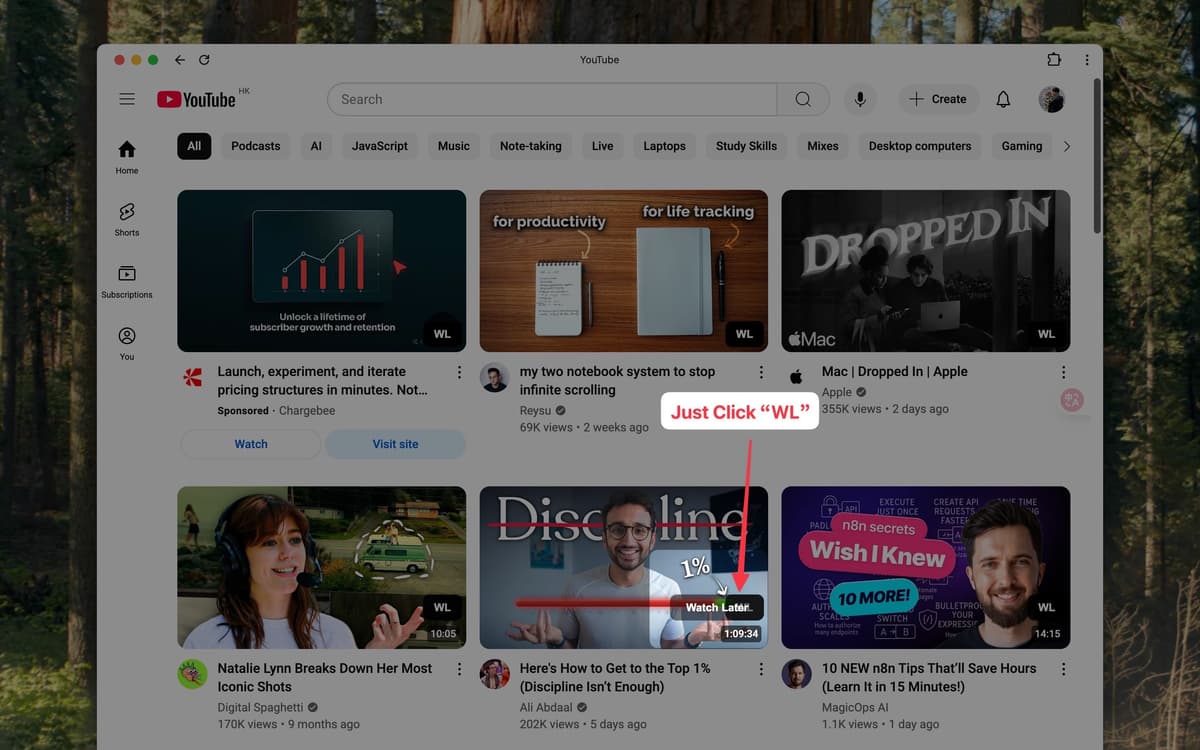The image size is (1200, 750).
Task: Open the browser extensions icon
Action: pyautogui.click(x=1053, y=60)
